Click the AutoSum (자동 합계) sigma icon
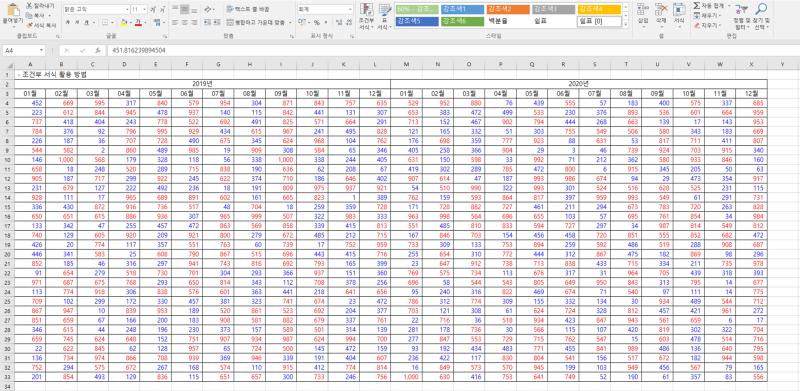 (697, 5)
